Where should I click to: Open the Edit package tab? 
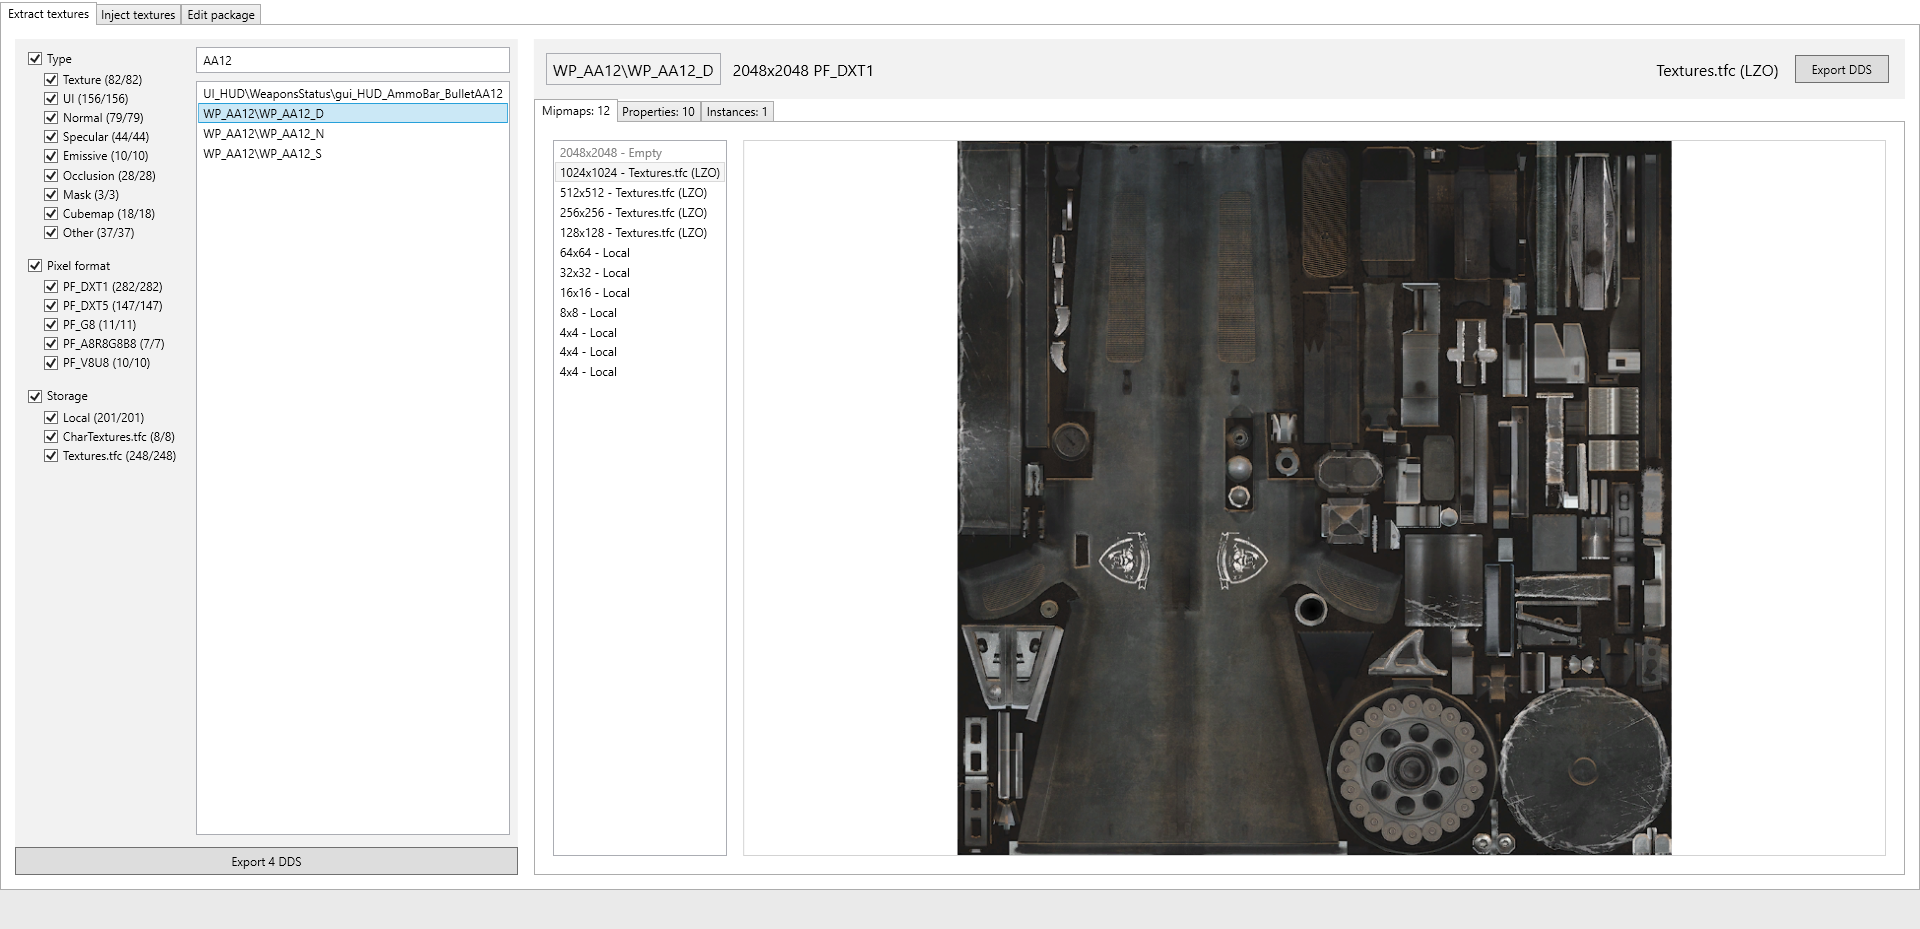[221, 15]
